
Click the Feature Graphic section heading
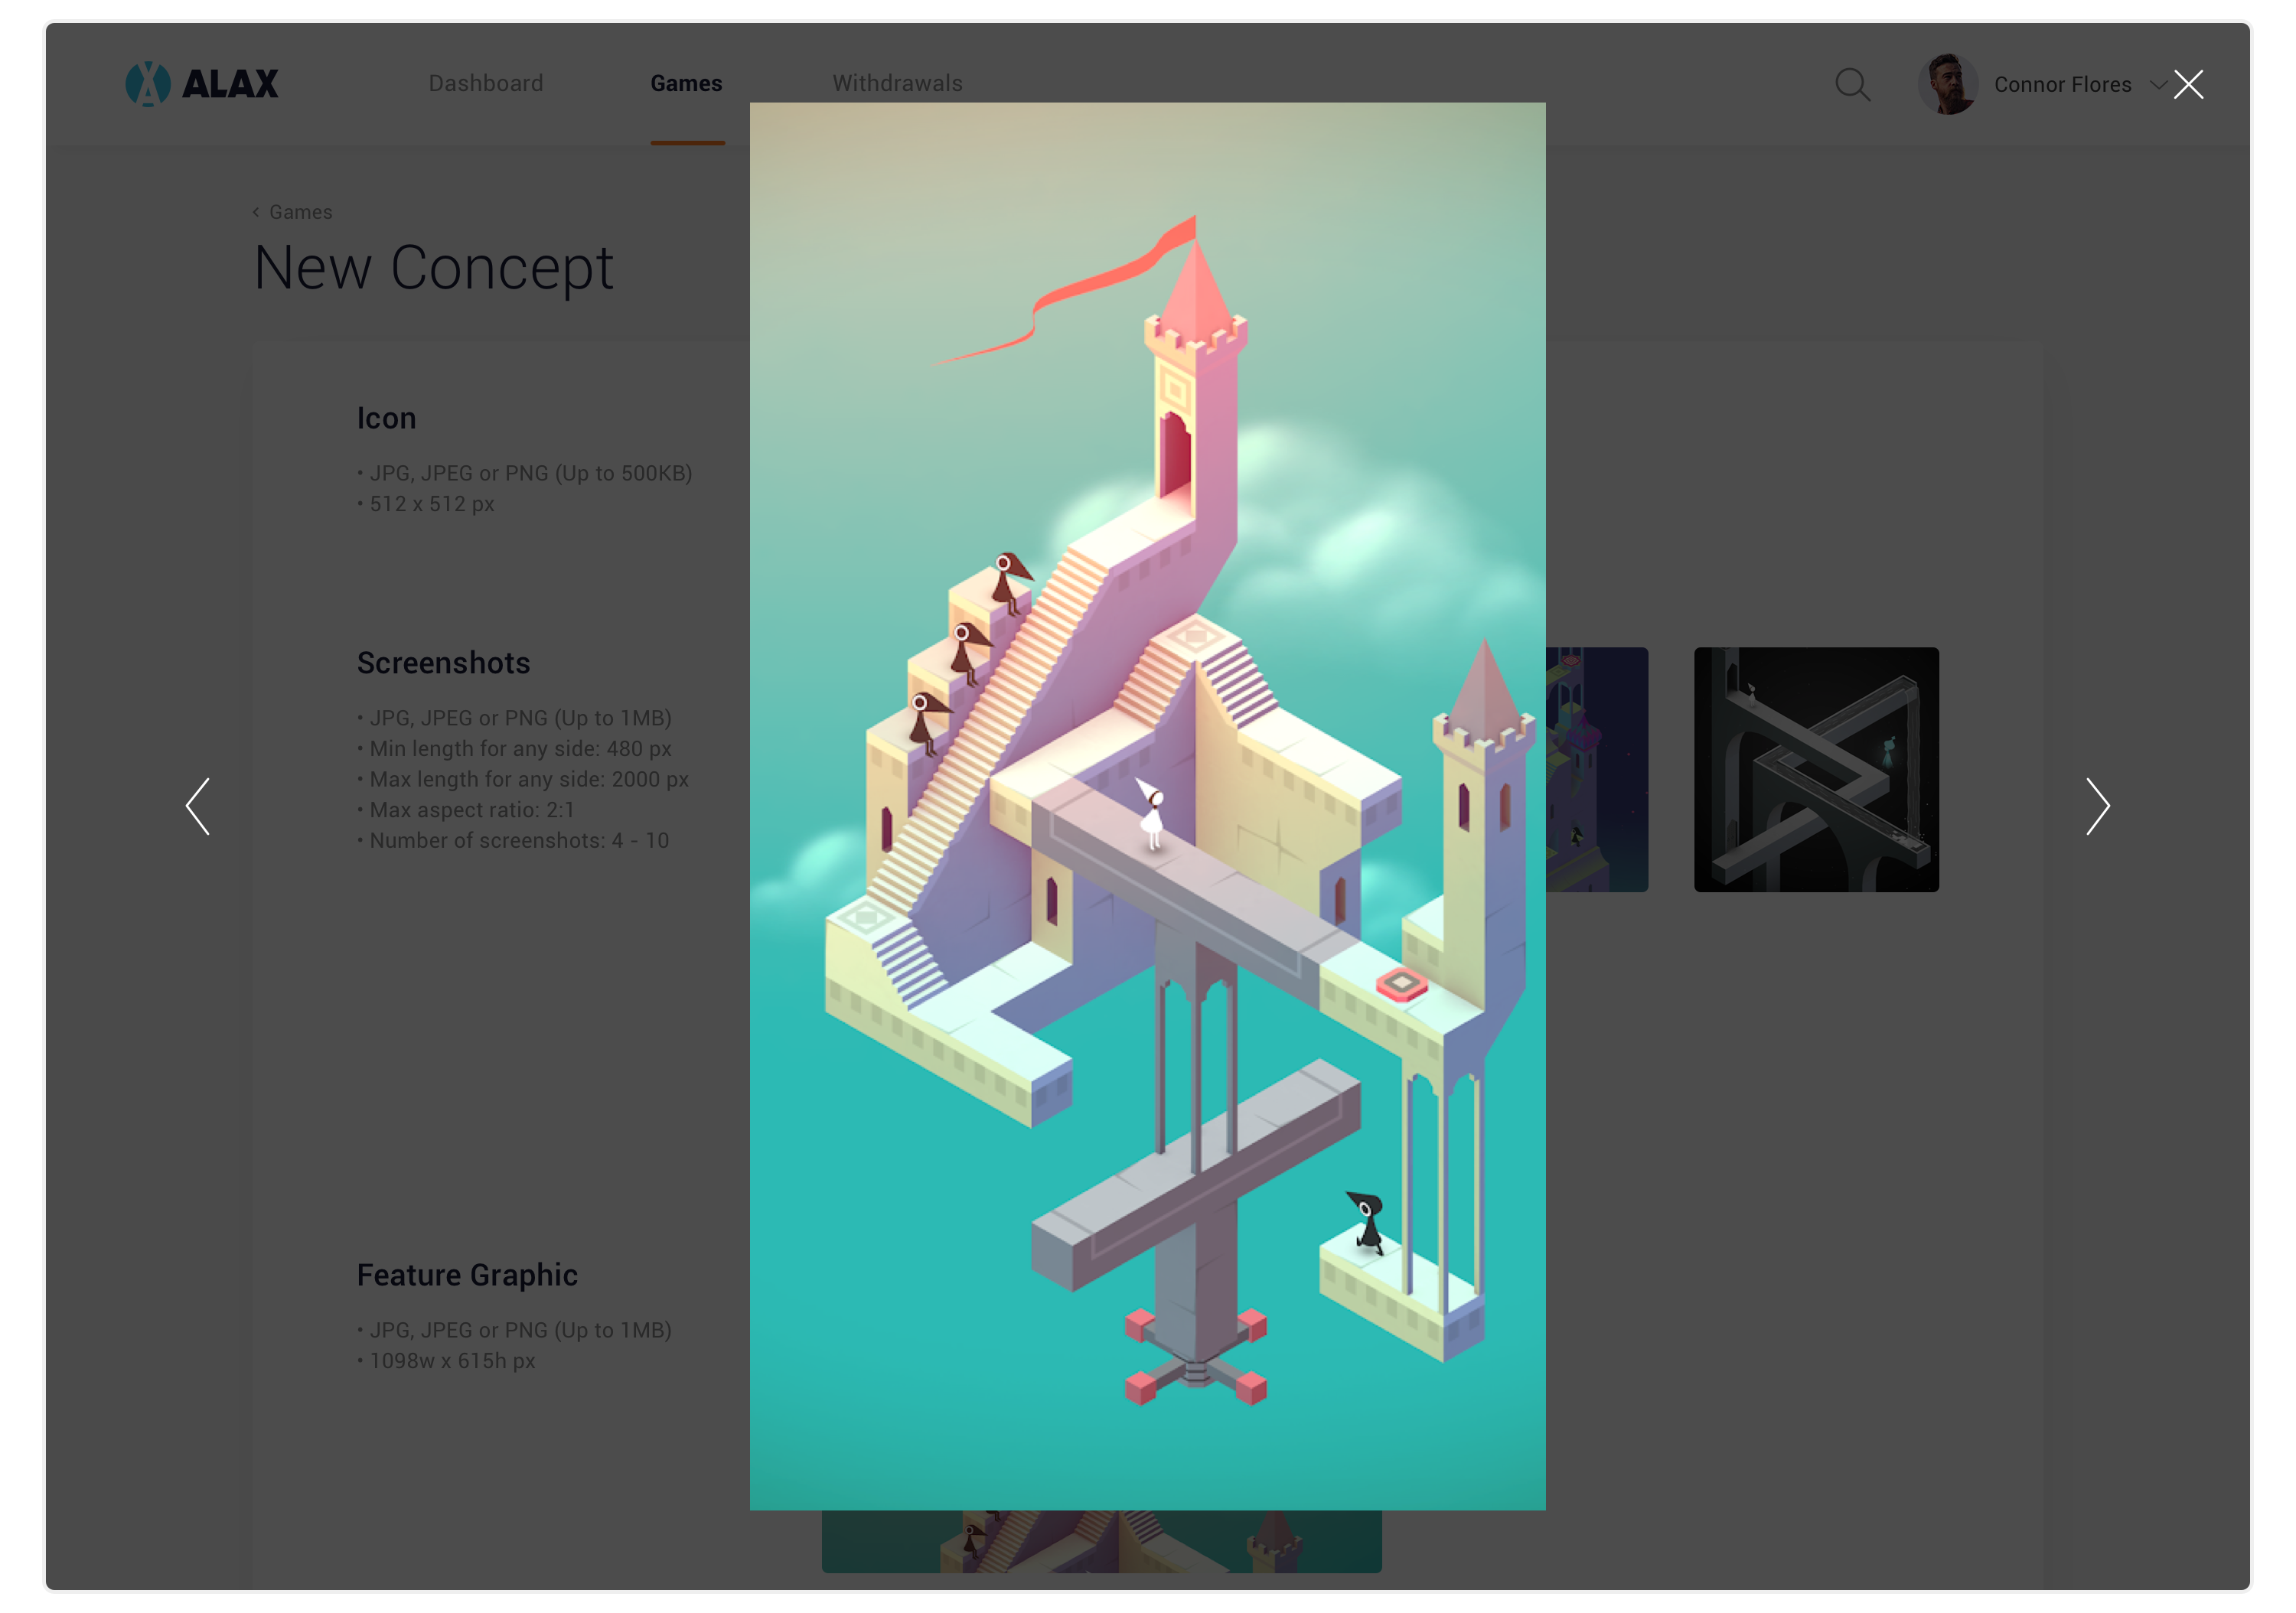coord(467,1275)
